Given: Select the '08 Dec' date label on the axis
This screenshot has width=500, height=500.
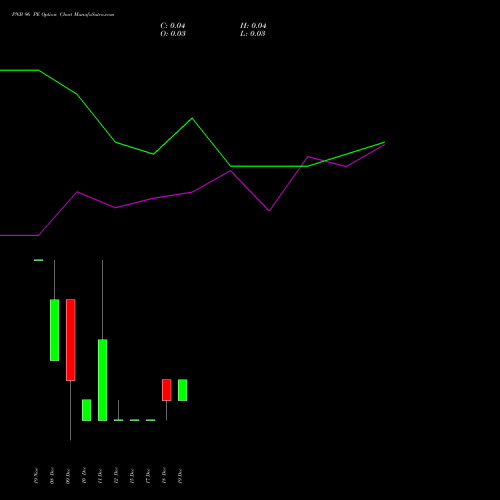Looking at the screenshot, I should [52, 475].
